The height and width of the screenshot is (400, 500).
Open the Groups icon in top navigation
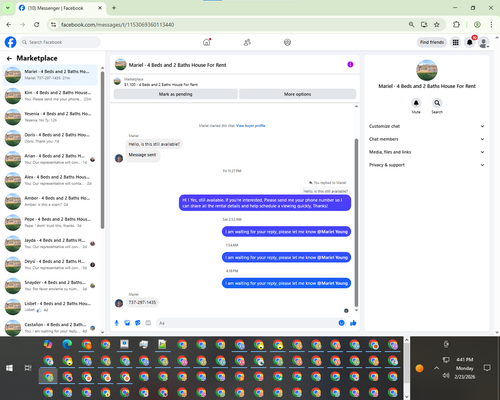[x=287, y=42]
